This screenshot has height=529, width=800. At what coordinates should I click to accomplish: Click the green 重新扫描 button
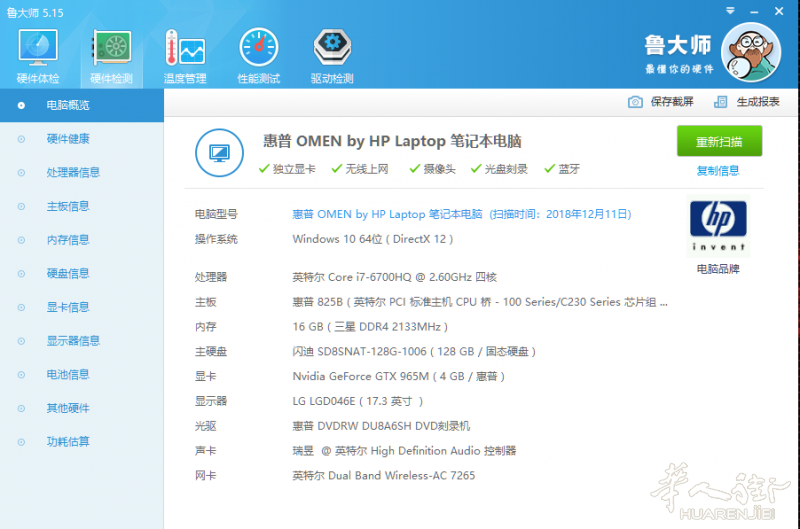coord(719,141)
